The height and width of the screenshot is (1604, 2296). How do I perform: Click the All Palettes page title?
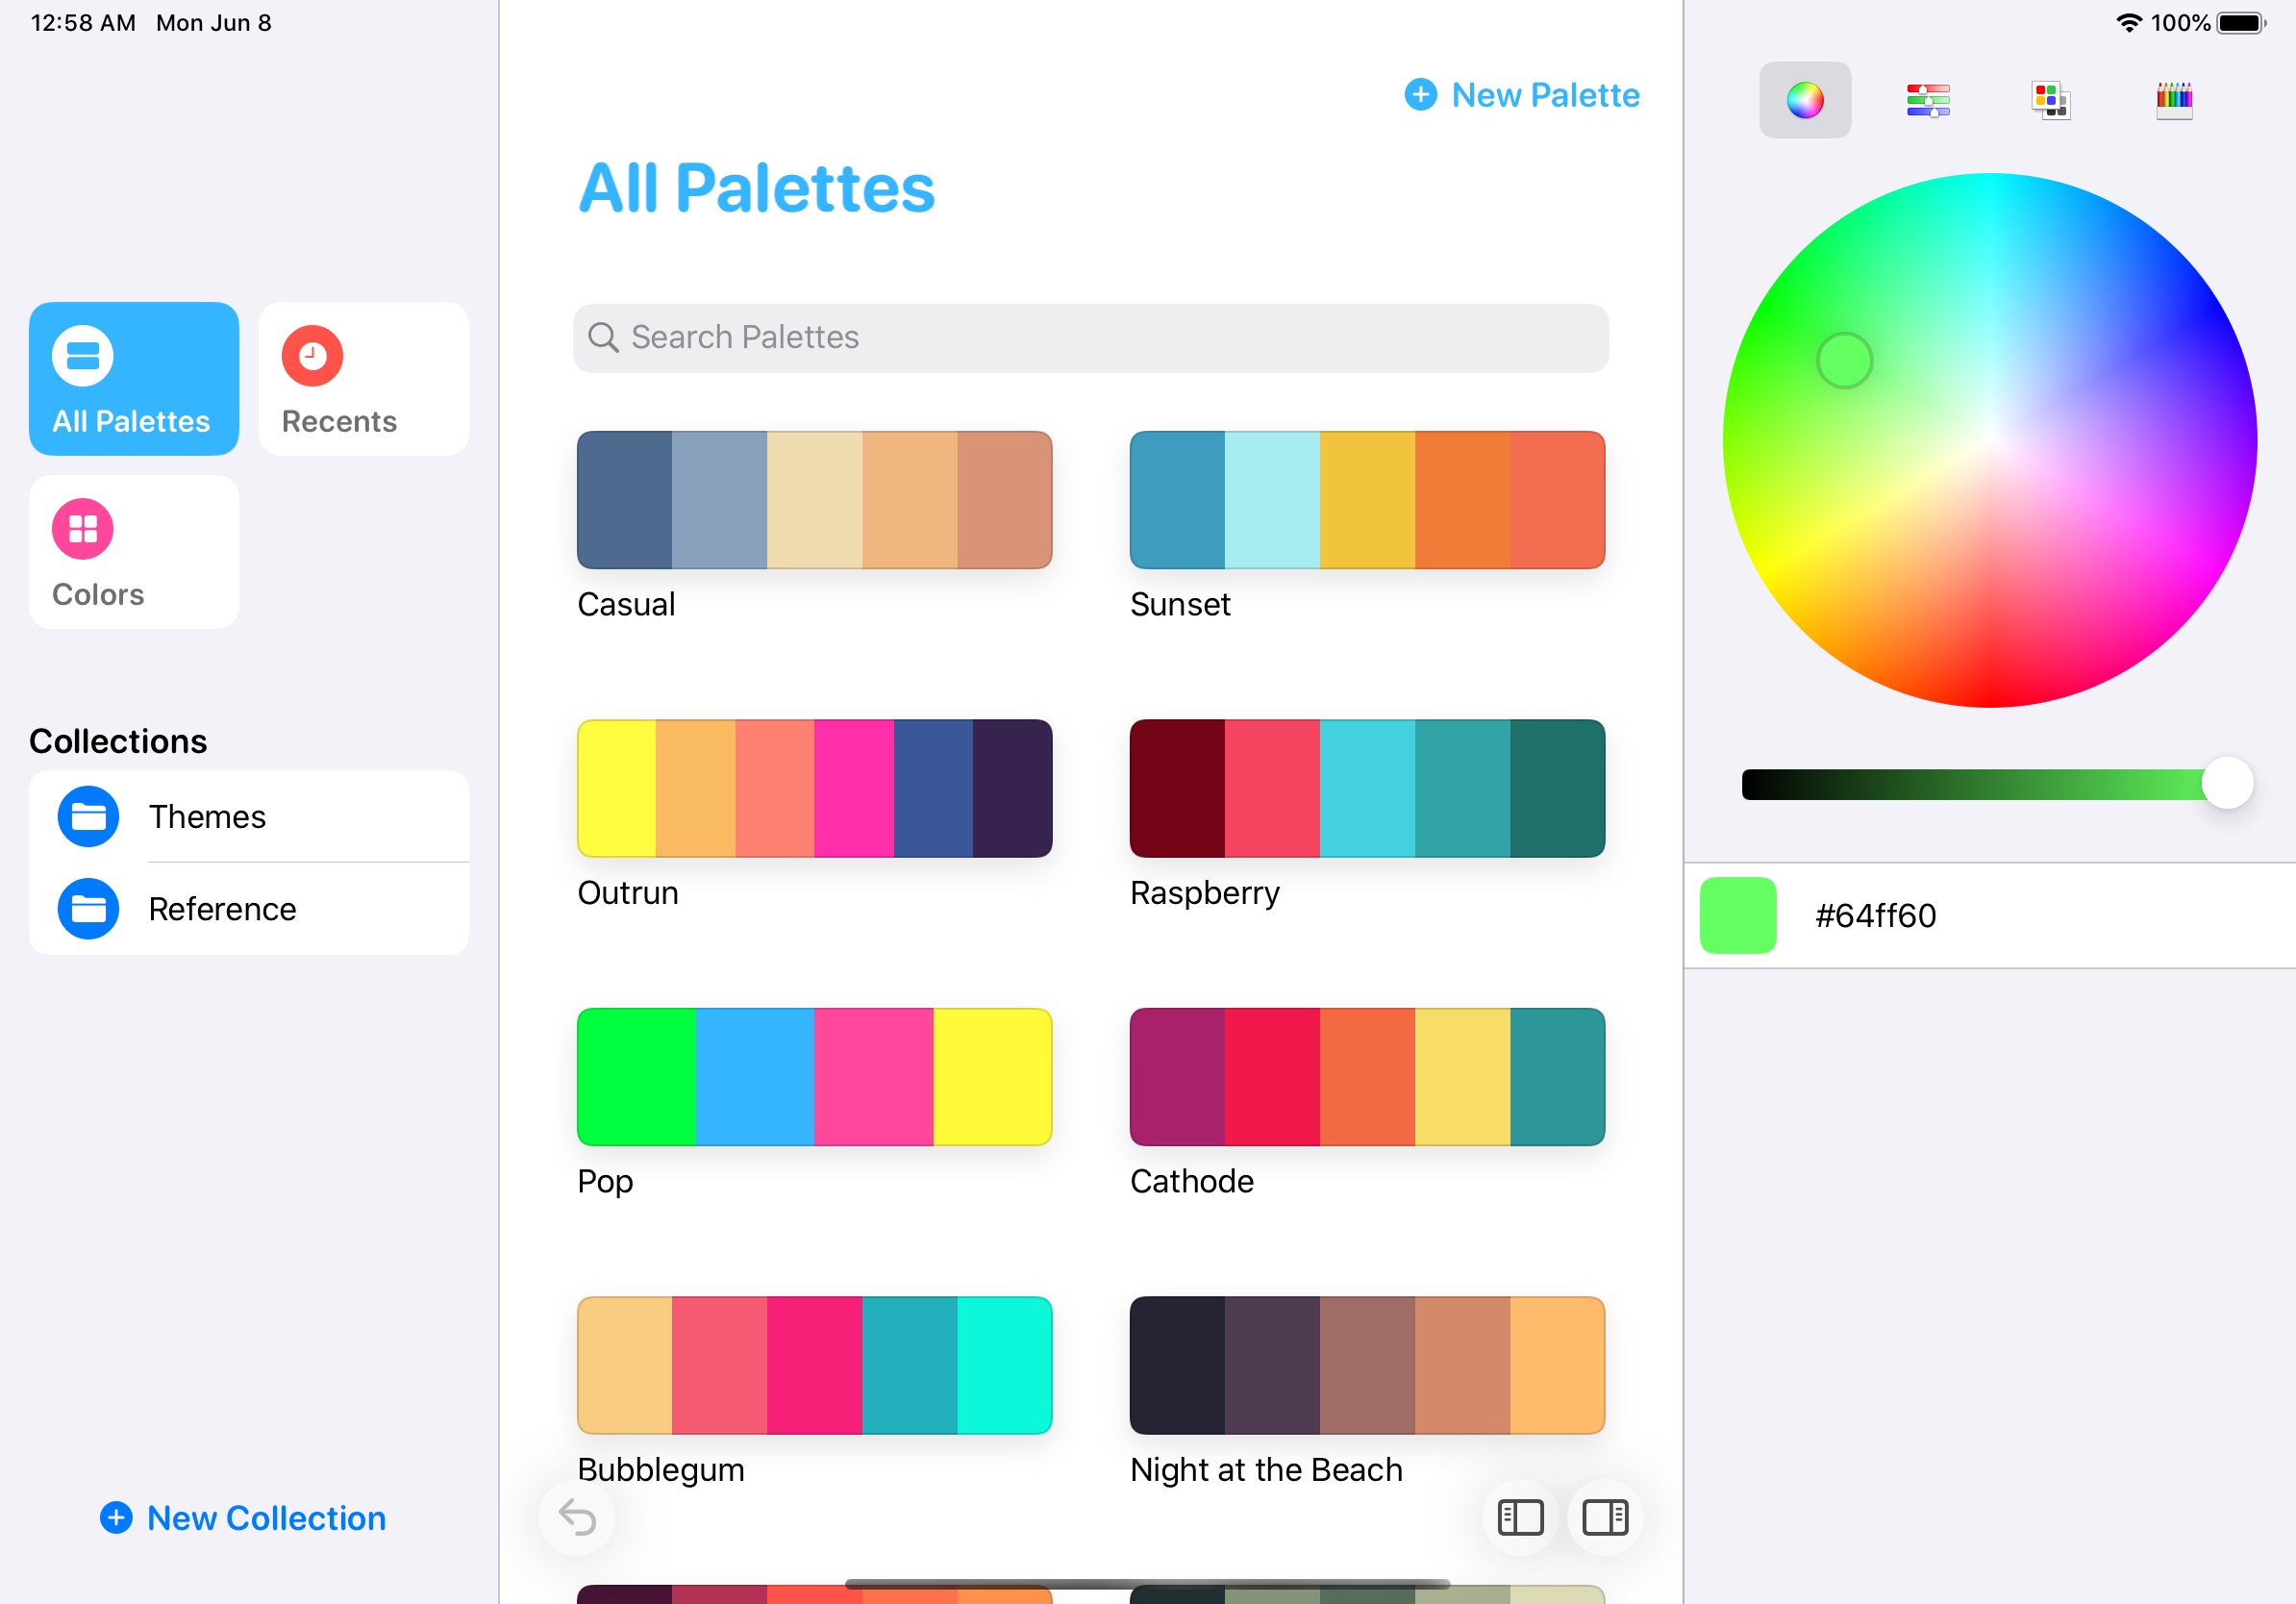(756, 188)
